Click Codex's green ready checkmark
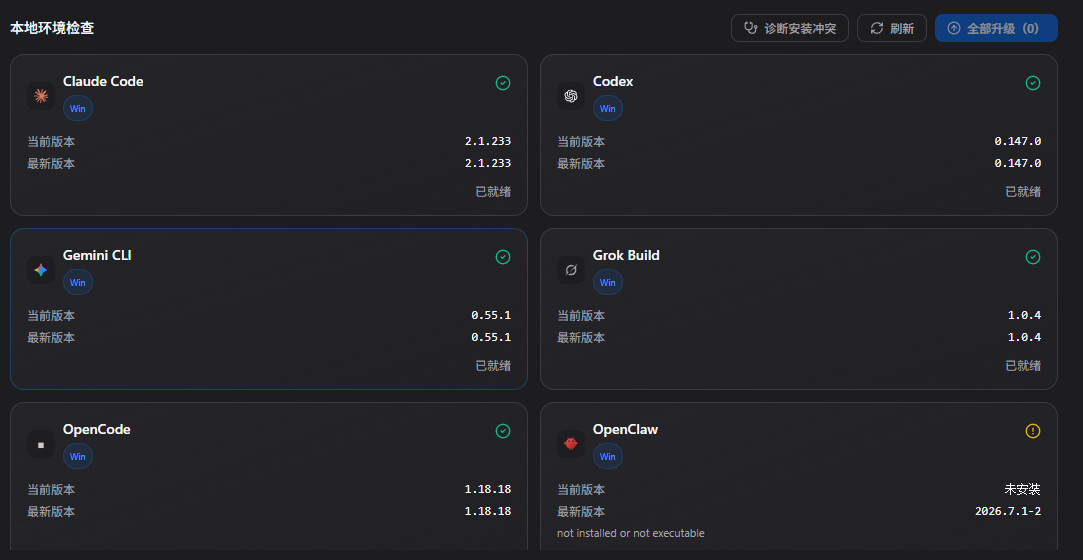Viewport: 1083px width, 560px height. click(1033, 83)
